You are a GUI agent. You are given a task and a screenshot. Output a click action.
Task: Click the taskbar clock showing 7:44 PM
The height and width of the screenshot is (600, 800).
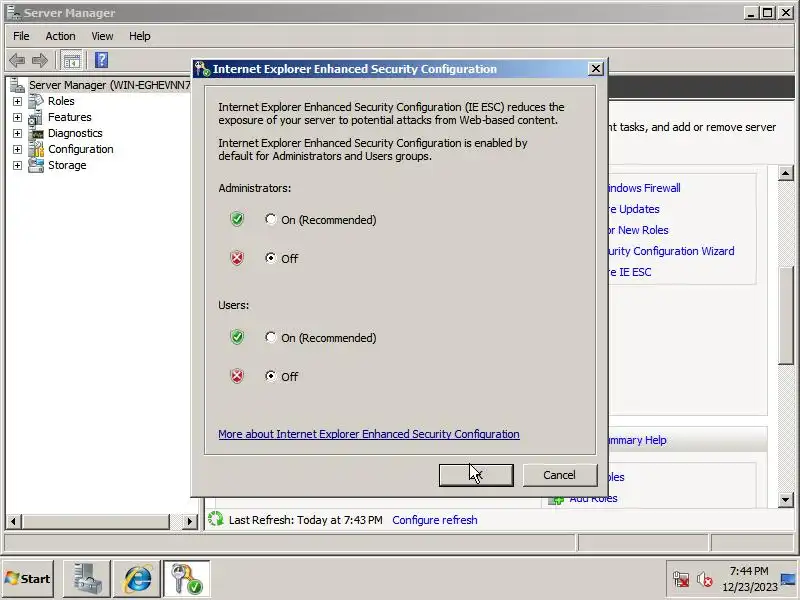click(749, 571)
